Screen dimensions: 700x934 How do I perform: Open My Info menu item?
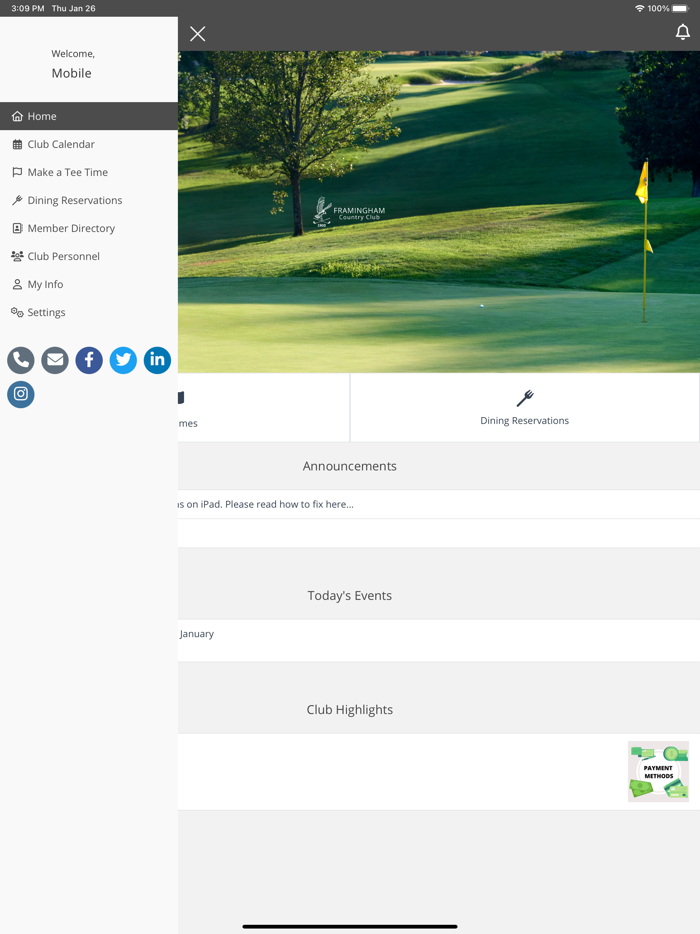click(89, 284)
